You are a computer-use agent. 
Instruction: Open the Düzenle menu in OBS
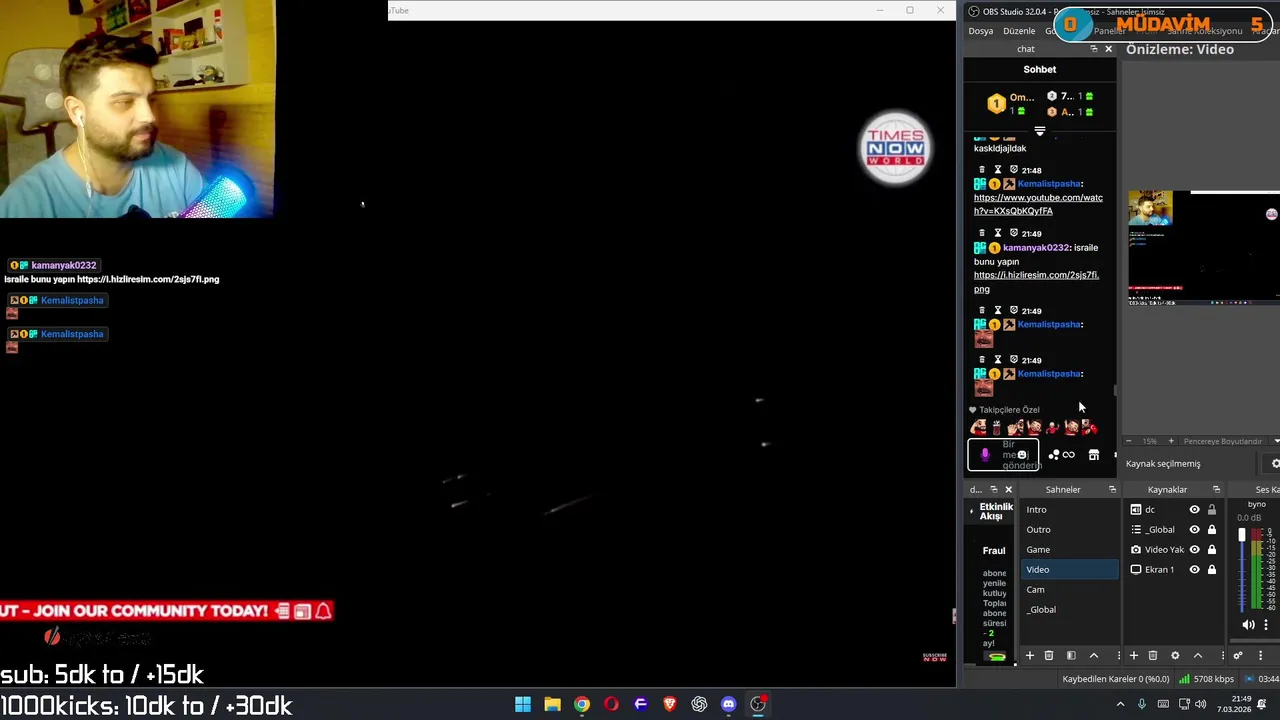pos(1019,31)
